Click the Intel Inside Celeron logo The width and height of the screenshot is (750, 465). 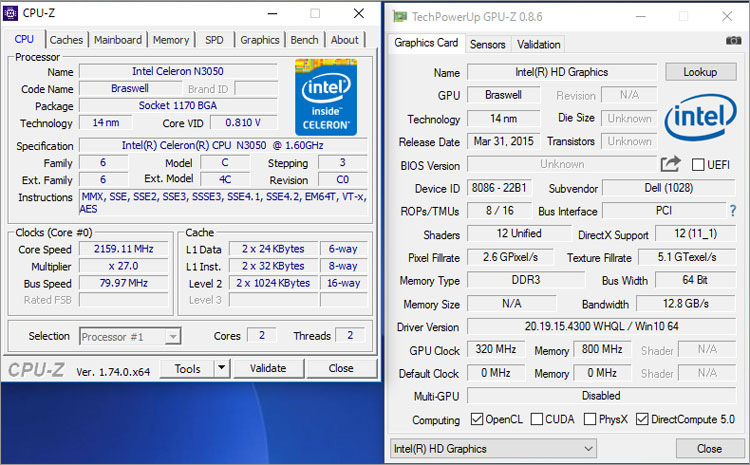click(x=326, y=97)
